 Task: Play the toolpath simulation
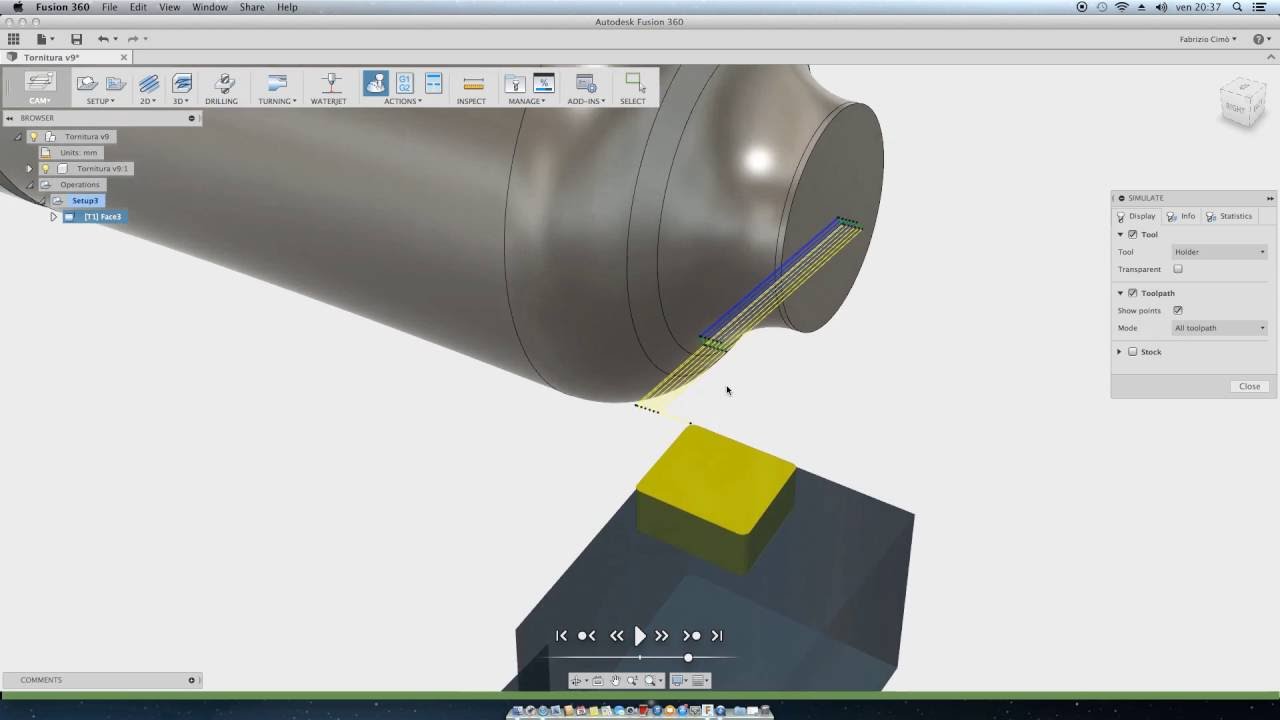click(x=640, y=636)
